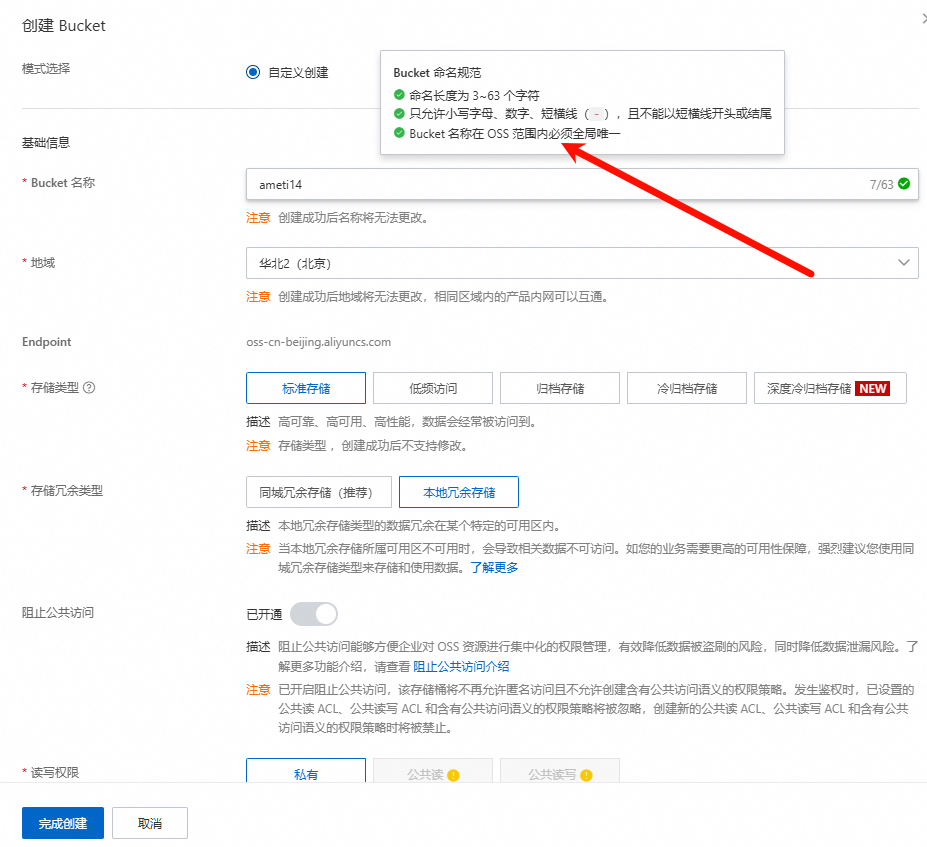Open the 阻止公共访问介绍 link
Screen dimensions: 927x847
coord(461,666)
